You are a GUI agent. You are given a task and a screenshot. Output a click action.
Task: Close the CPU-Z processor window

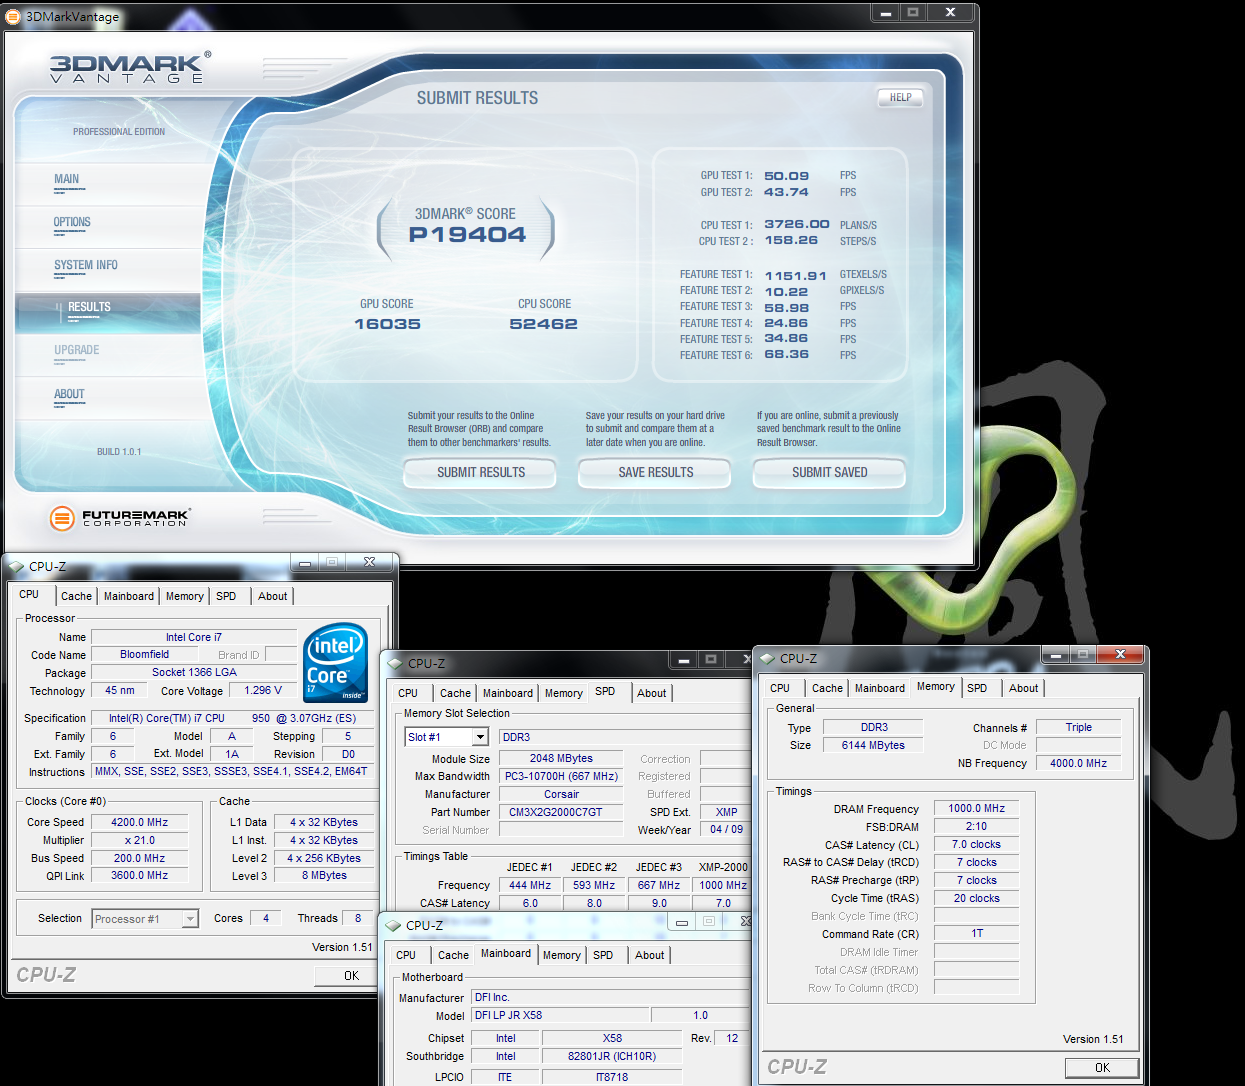pos(369,562)
